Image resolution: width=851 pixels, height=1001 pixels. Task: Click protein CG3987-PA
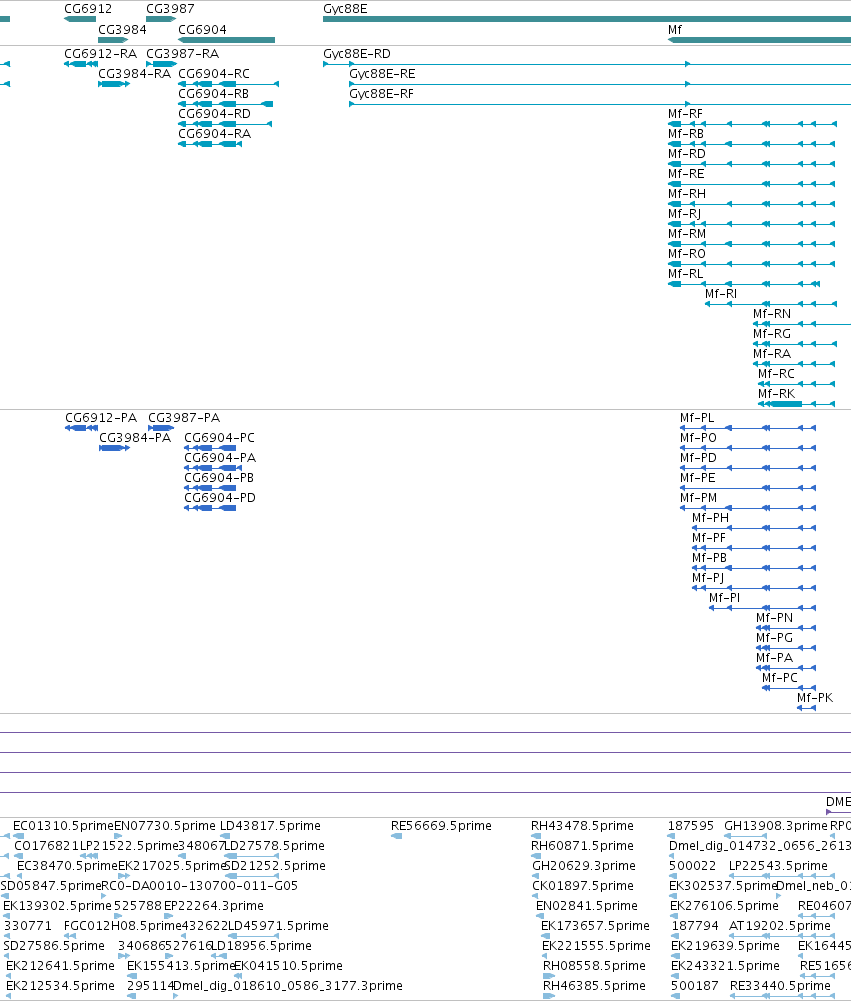pos(184,418)
